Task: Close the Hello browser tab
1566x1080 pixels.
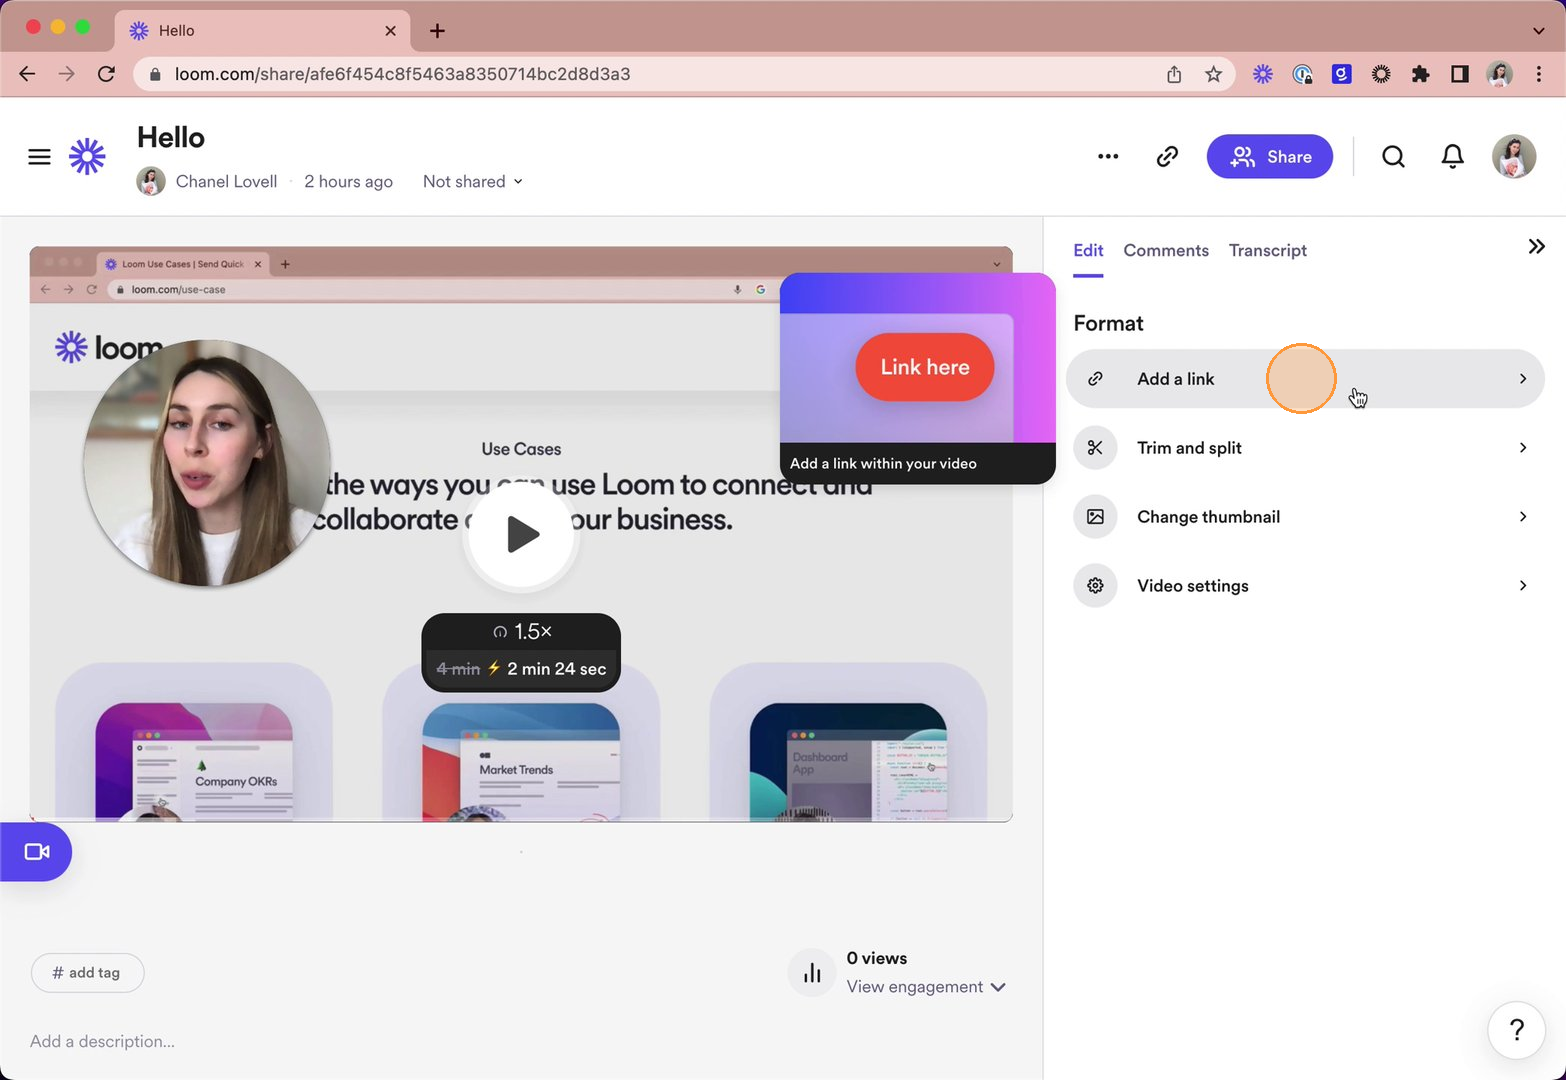Action: (390, 31)
